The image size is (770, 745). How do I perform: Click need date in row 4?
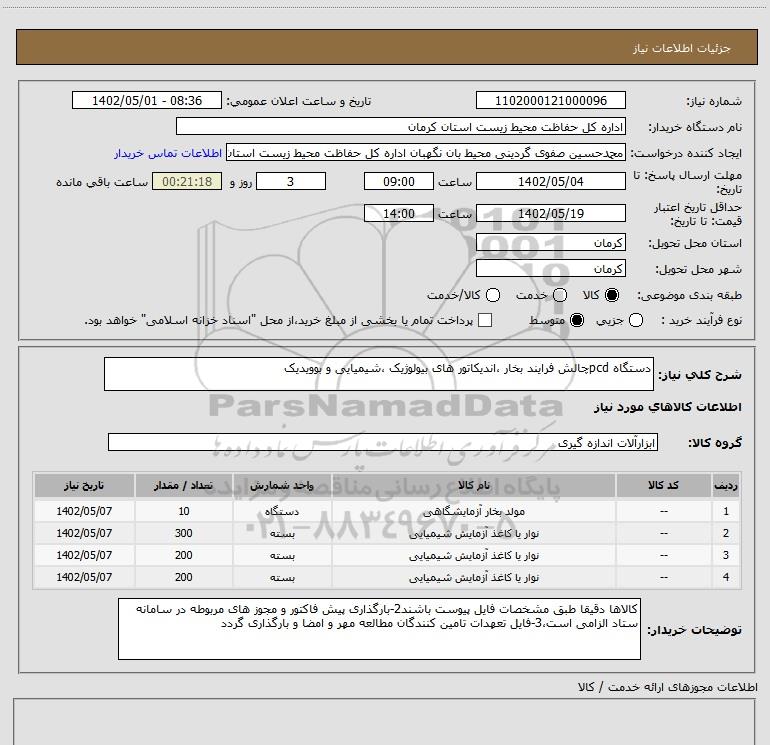click(84, 578)
